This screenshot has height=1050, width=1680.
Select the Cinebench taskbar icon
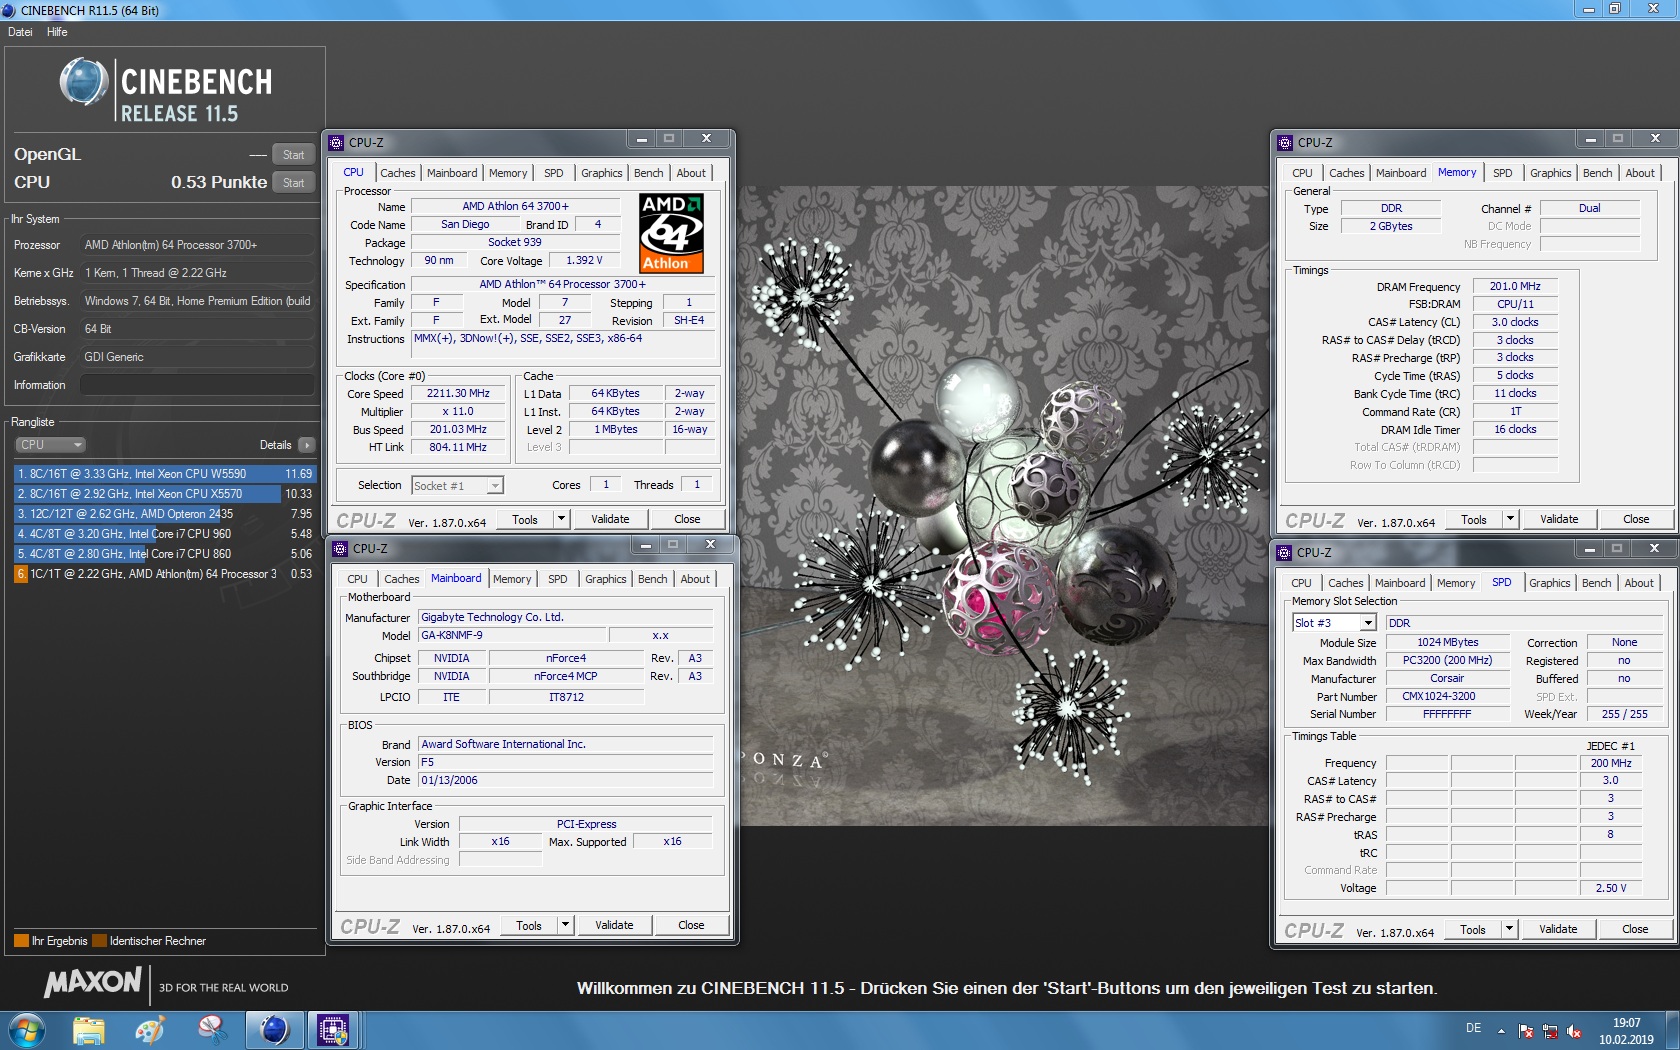273,1030
